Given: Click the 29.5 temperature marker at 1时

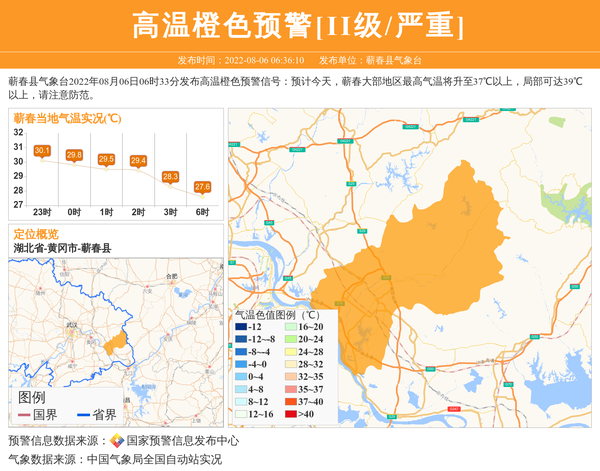Looking at the screenshot, I should click(x=106, y=159).
